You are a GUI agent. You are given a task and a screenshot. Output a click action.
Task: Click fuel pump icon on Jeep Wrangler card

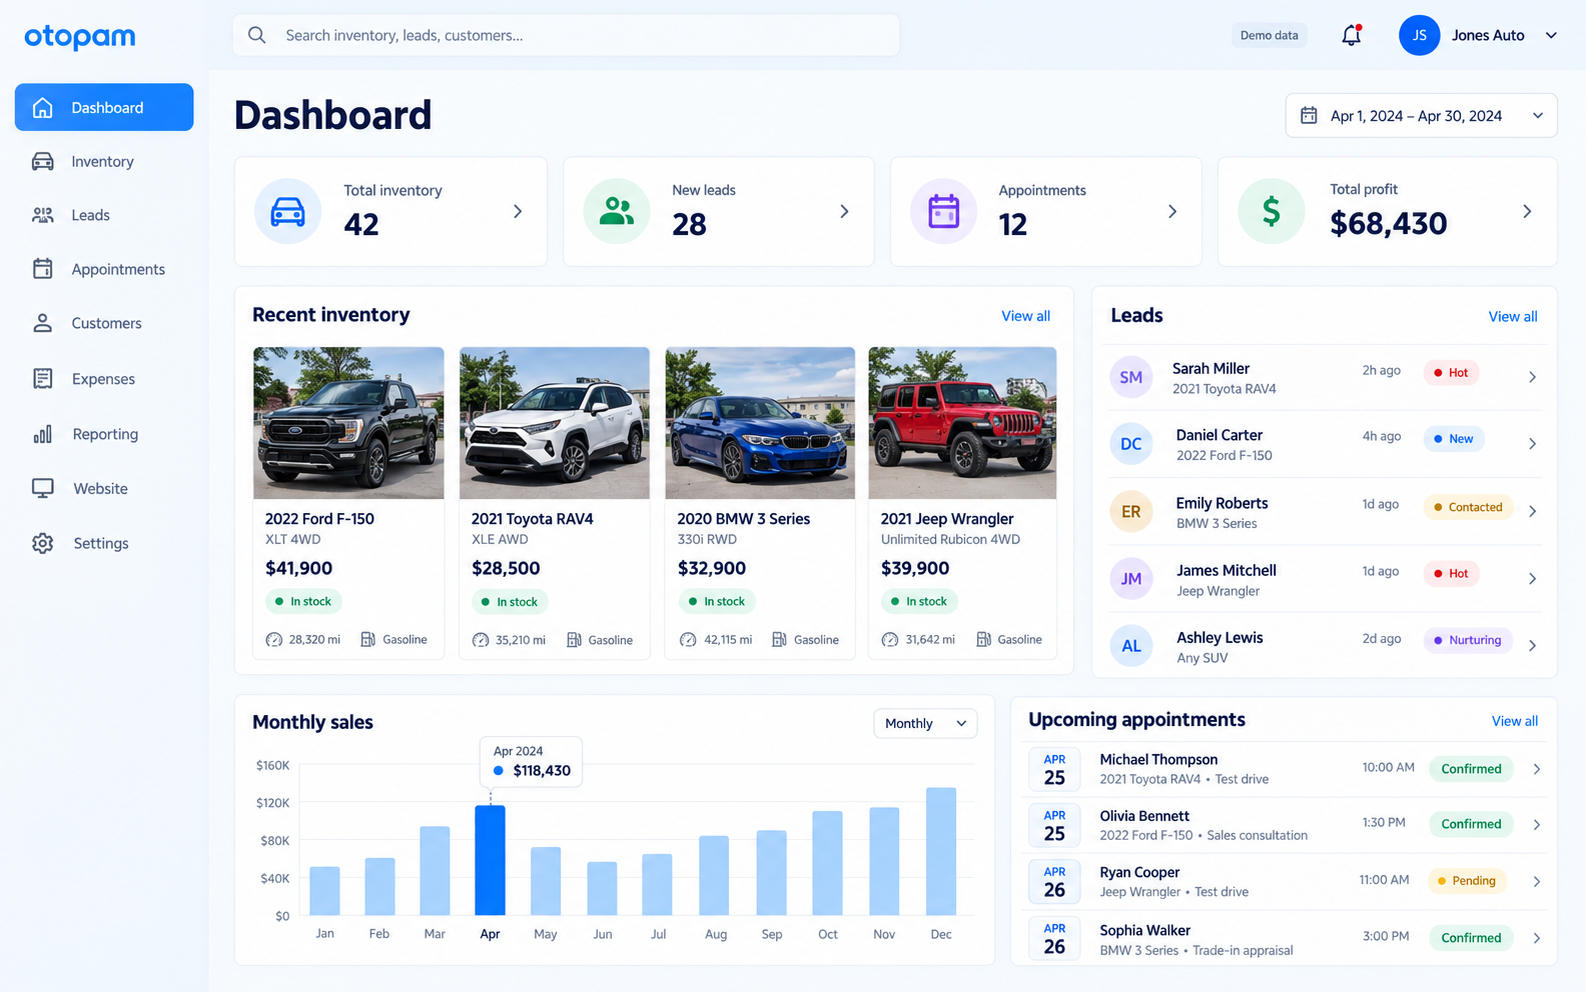(x=984, y=640)
